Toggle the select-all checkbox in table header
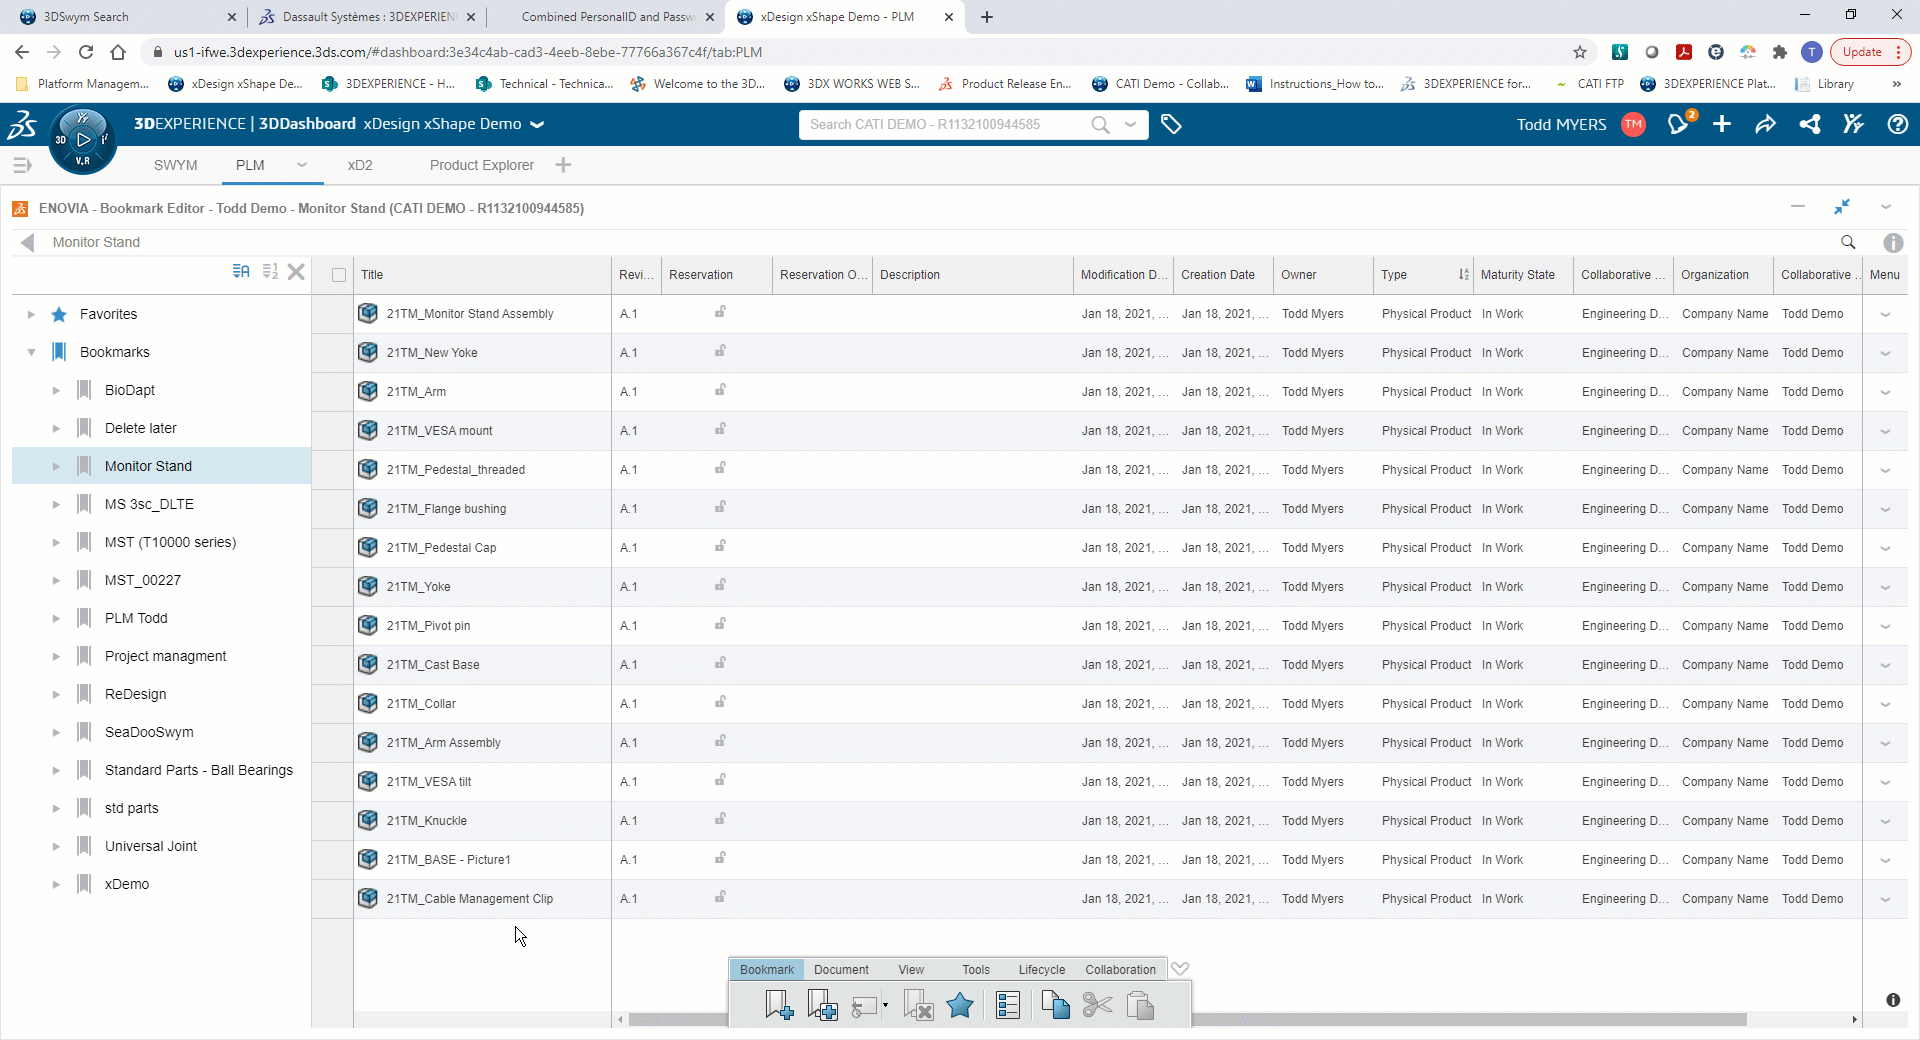 339,275
